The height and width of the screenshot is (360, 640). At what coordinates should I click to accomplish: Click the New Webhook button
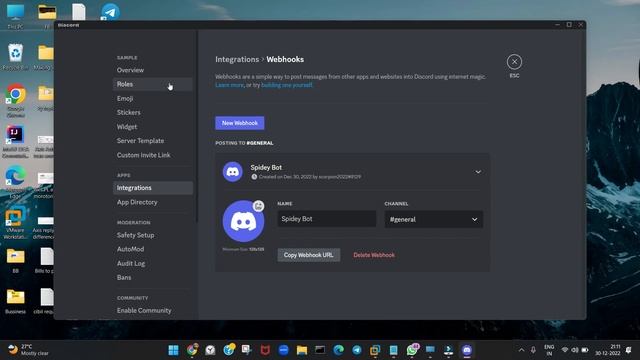coord(240,123)
